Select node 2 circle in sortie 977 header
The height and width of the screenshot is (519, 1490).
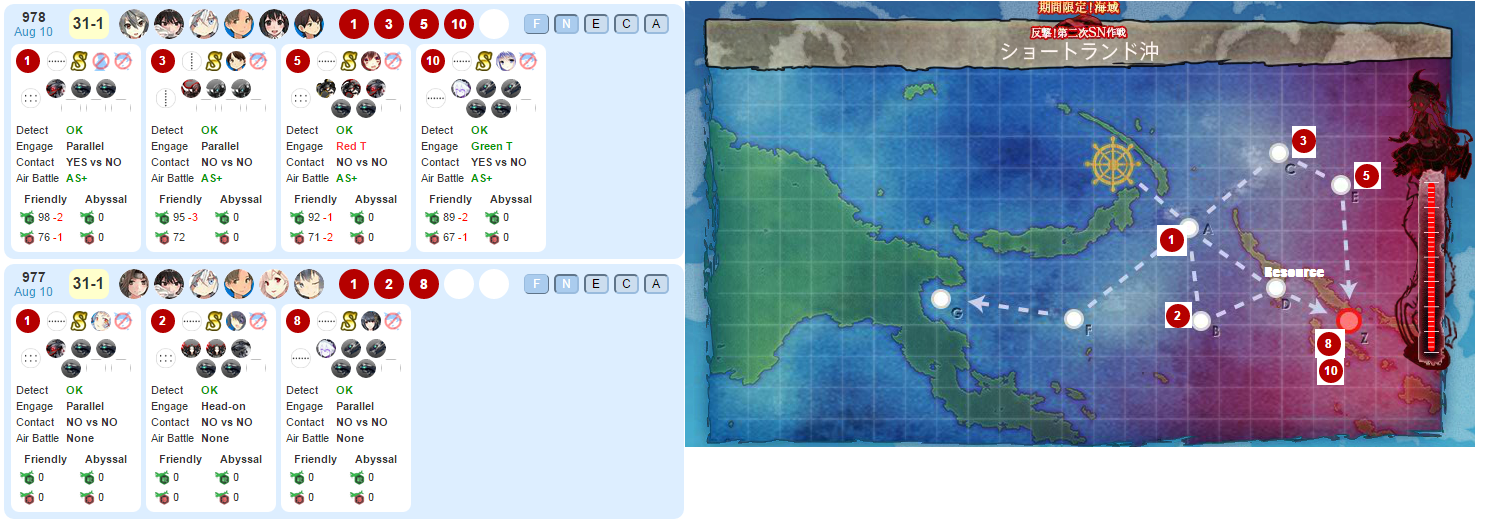tap(389, 284)
